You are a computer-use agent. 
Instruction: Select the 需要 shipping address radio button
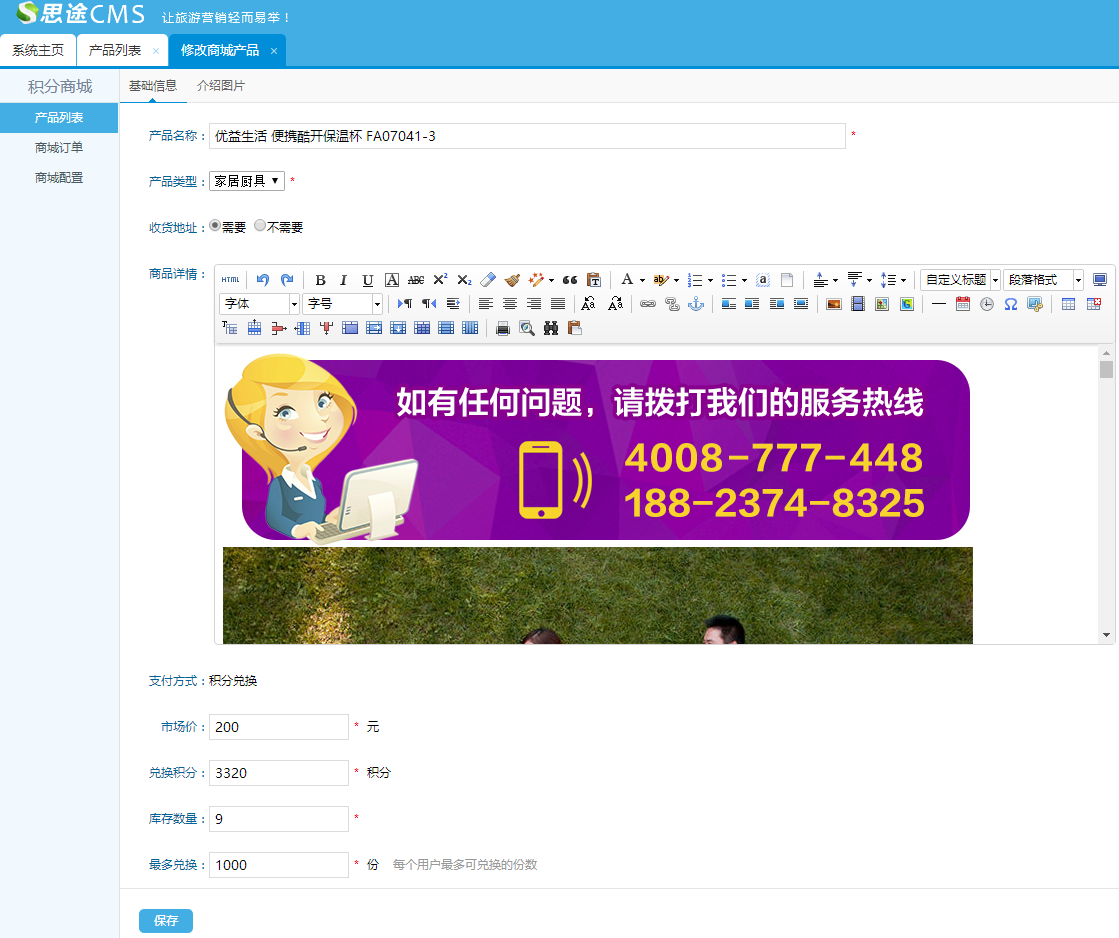215,226
